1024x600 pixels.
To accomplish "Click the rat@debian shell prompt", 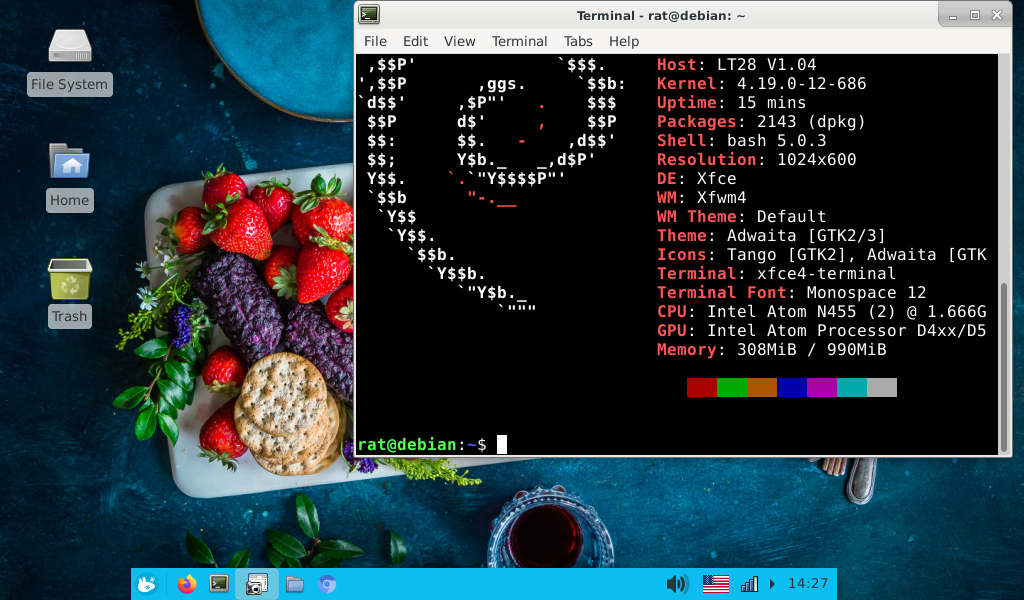I will 422,445.
